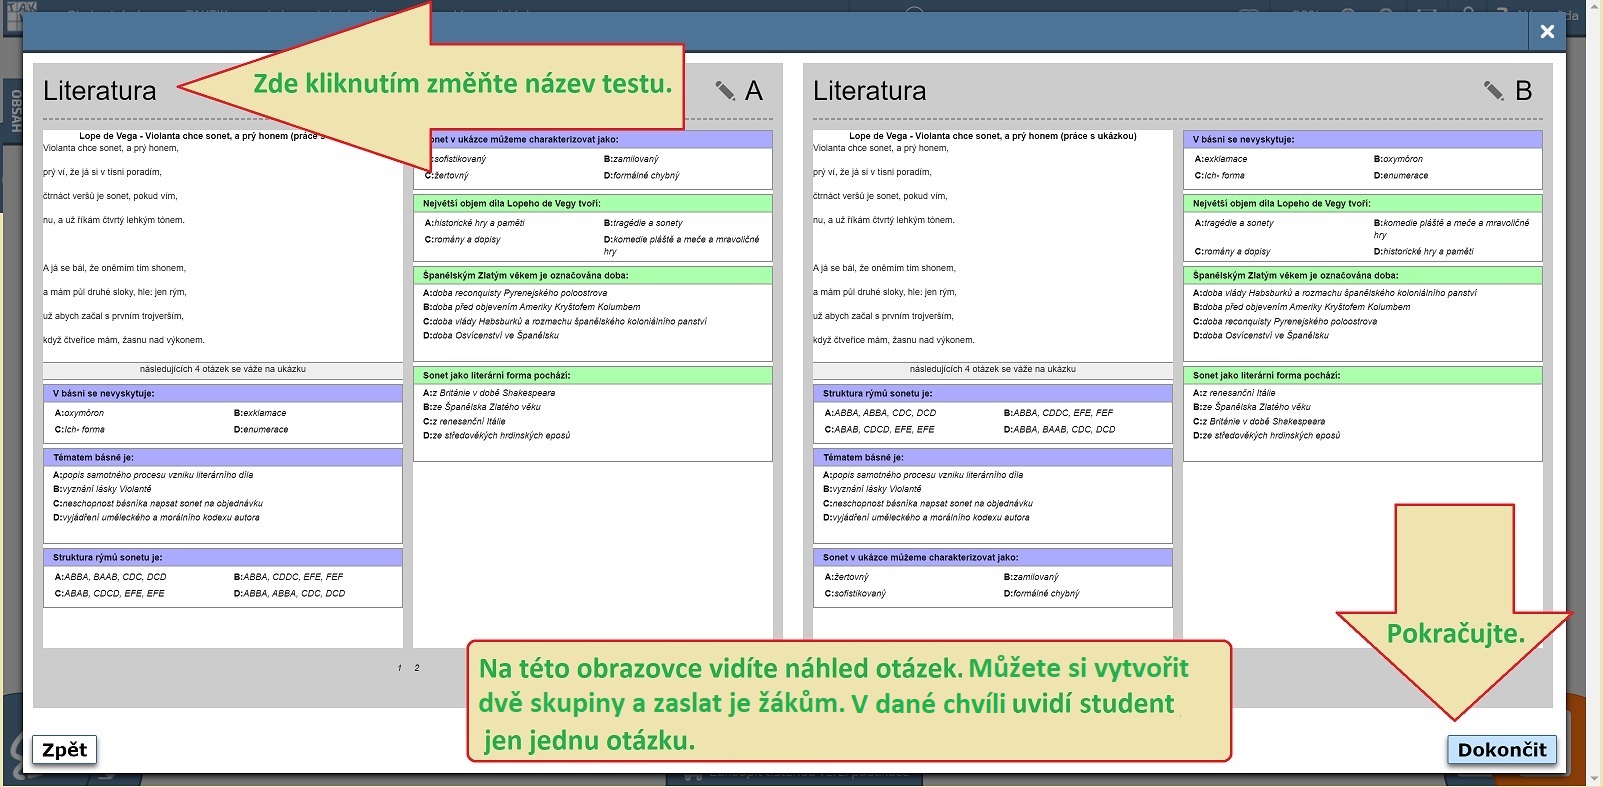
Task: Click the Dokončit button
Action: pos(1501,749)
